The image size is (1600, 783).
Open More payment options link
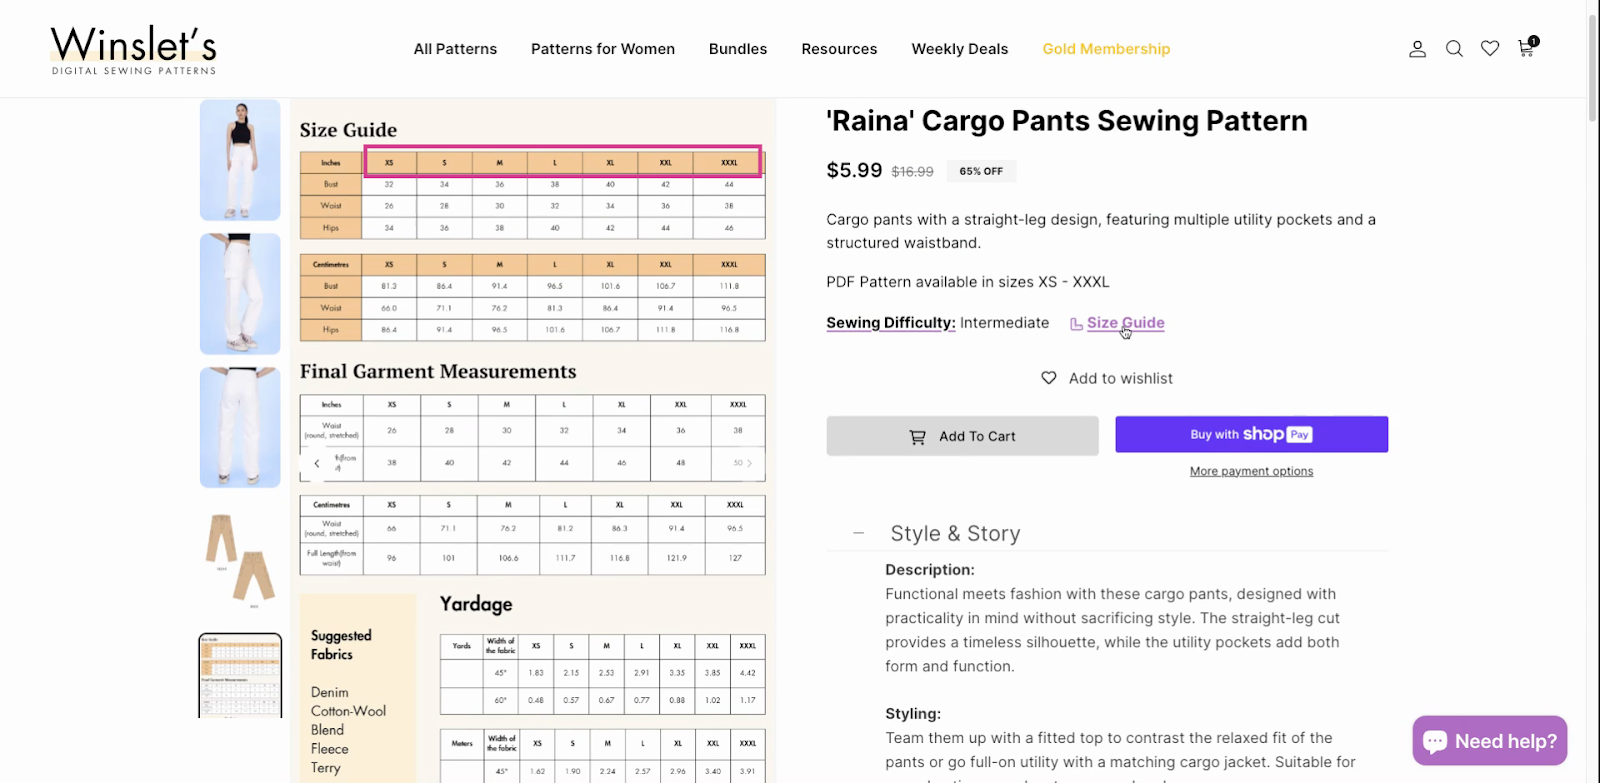pyautogui.click(x=1252, y=471)
